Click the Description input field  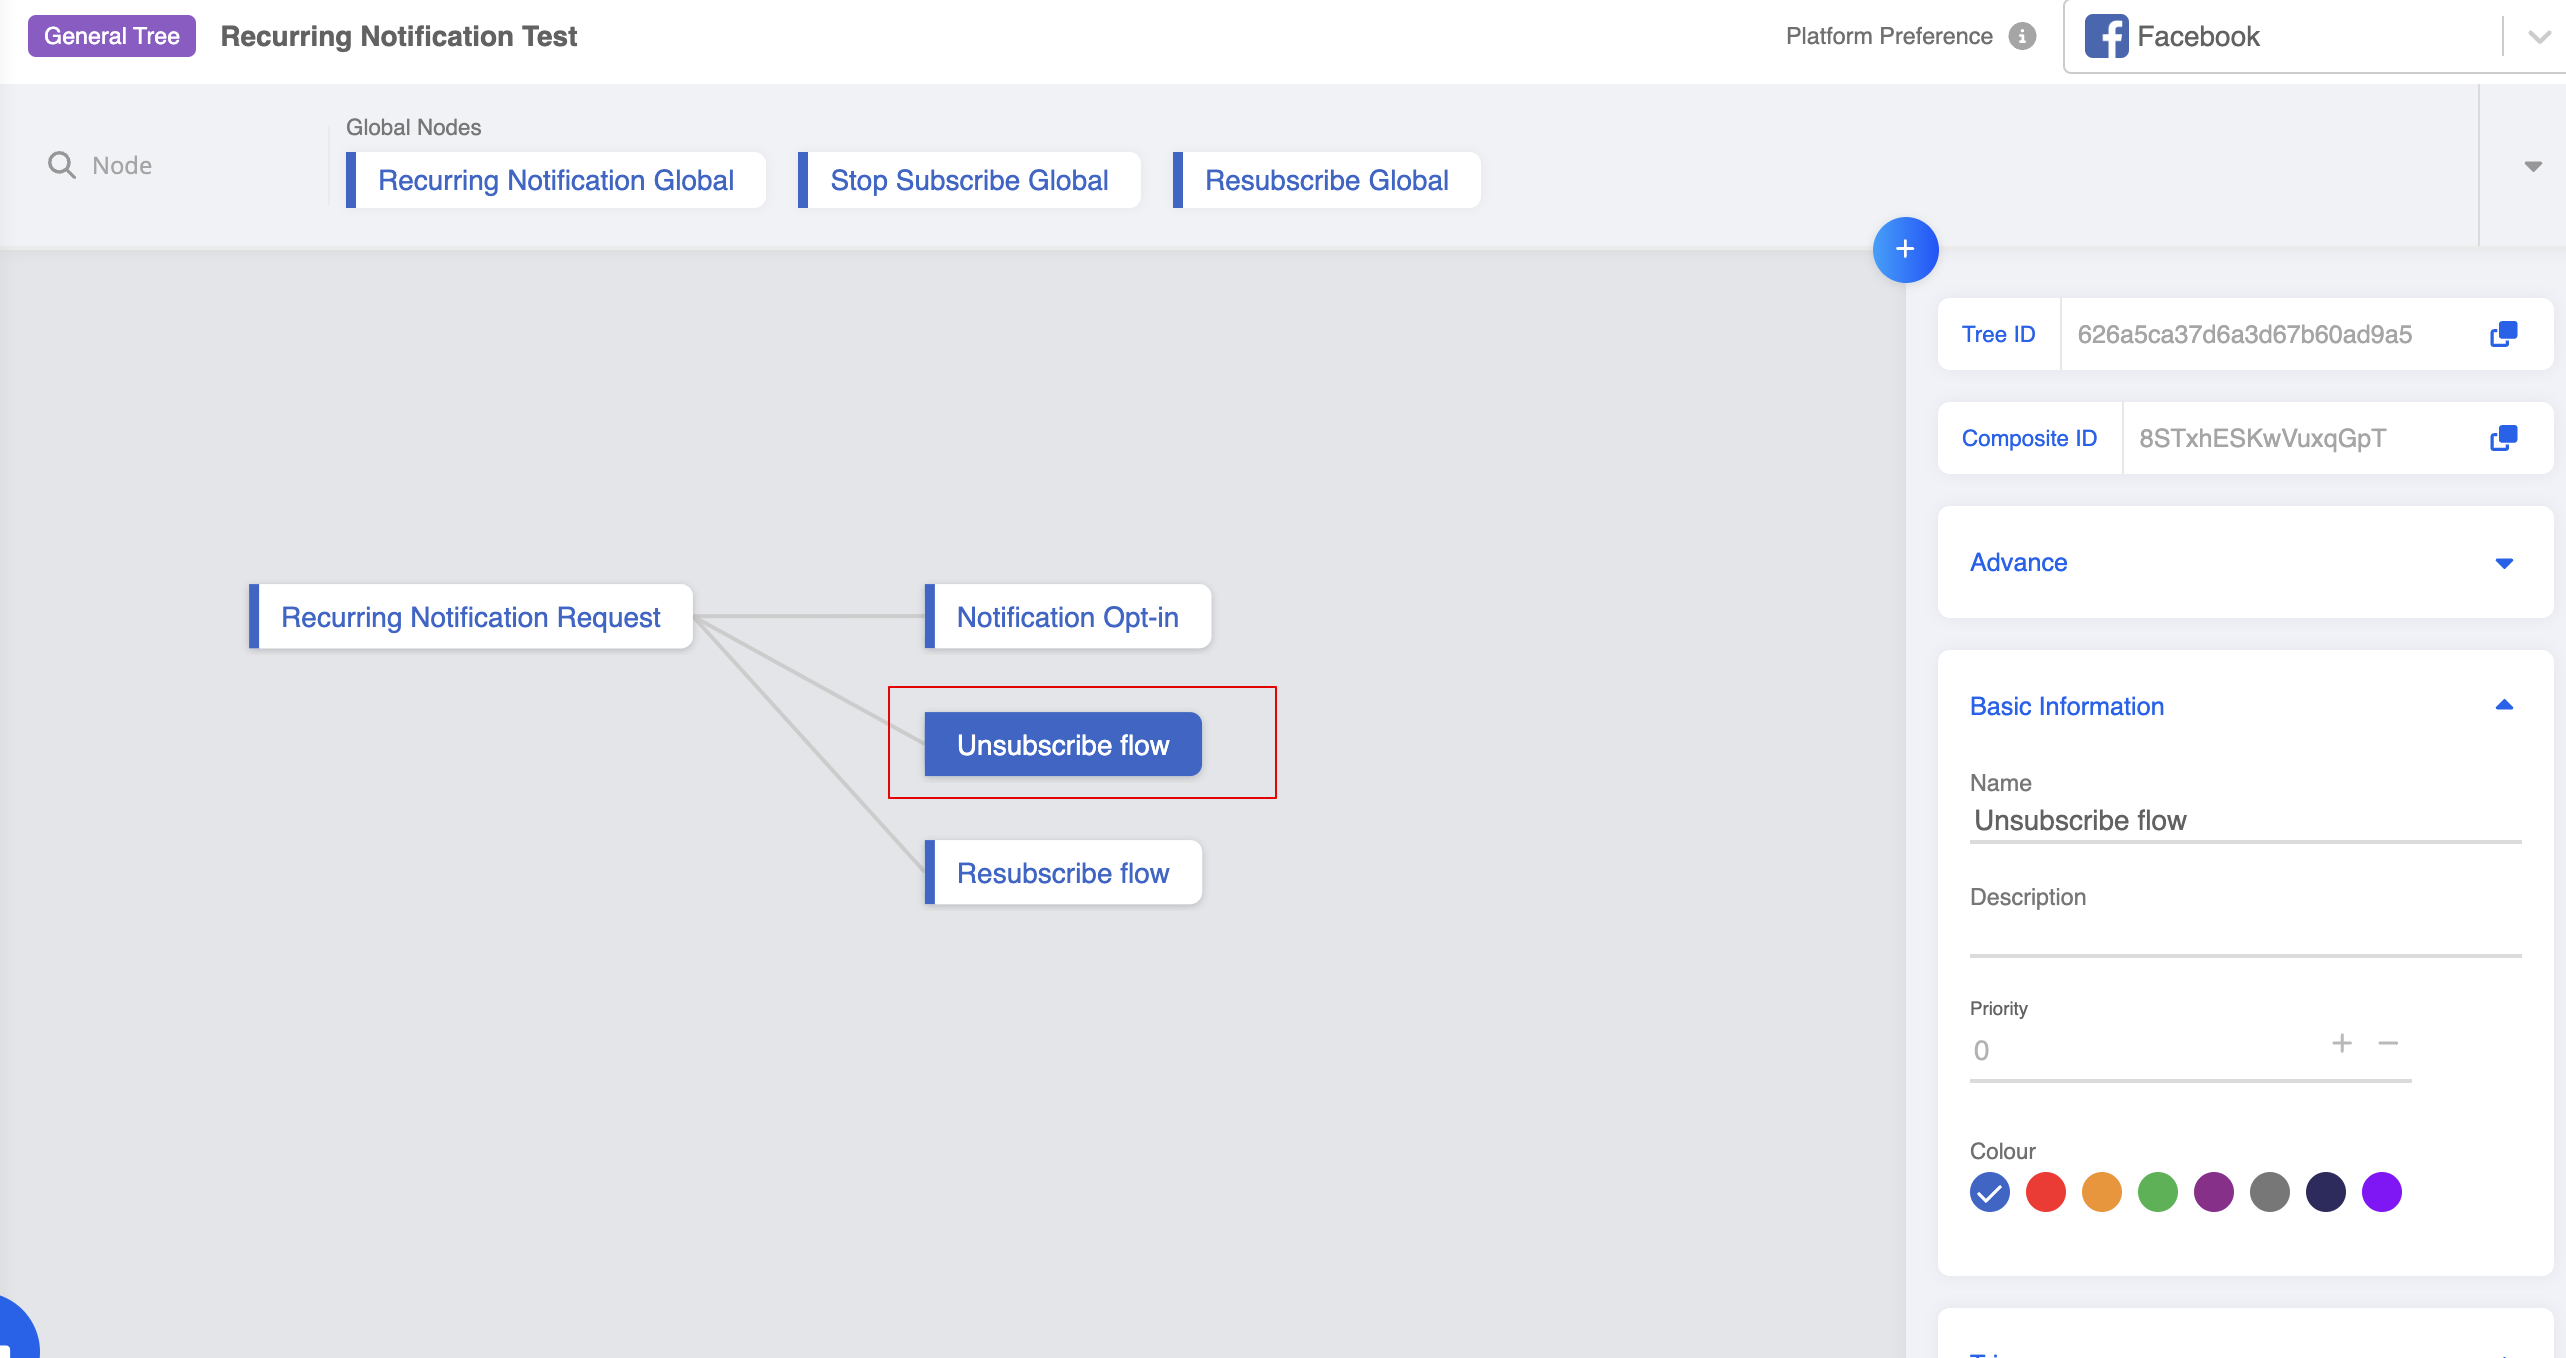click(x=2244, y=934)
